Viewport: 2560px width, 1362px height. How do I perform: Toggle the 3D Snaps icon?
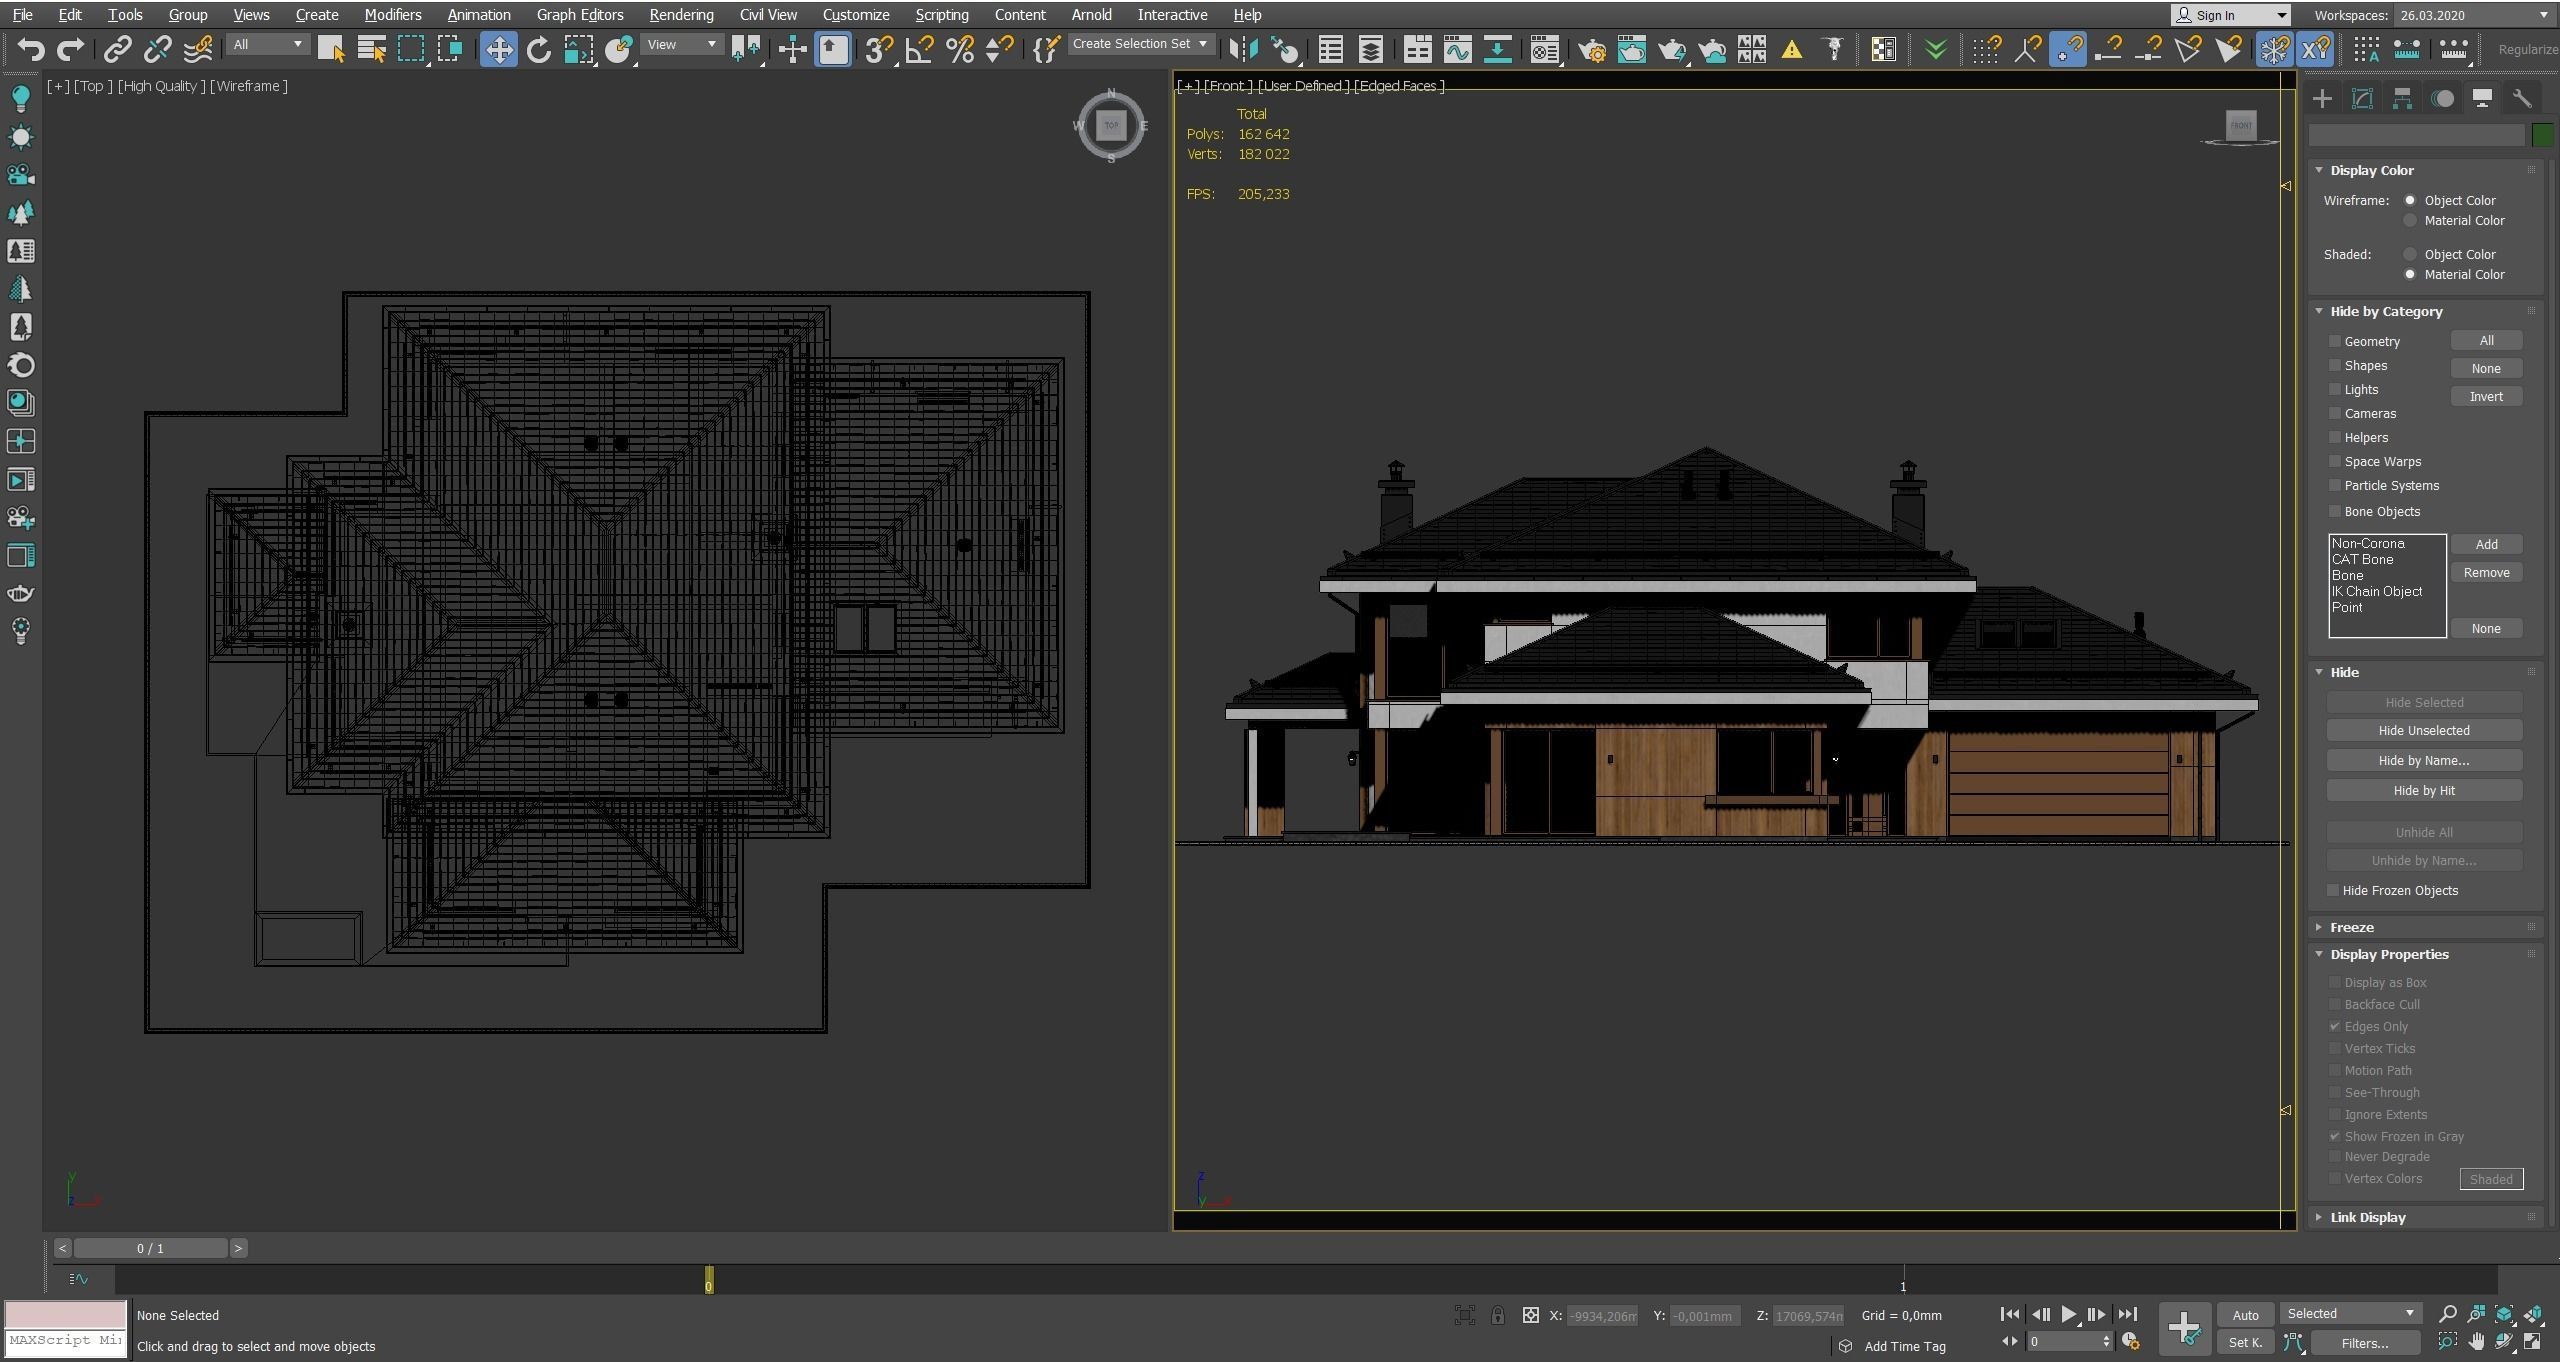point(879,49)
